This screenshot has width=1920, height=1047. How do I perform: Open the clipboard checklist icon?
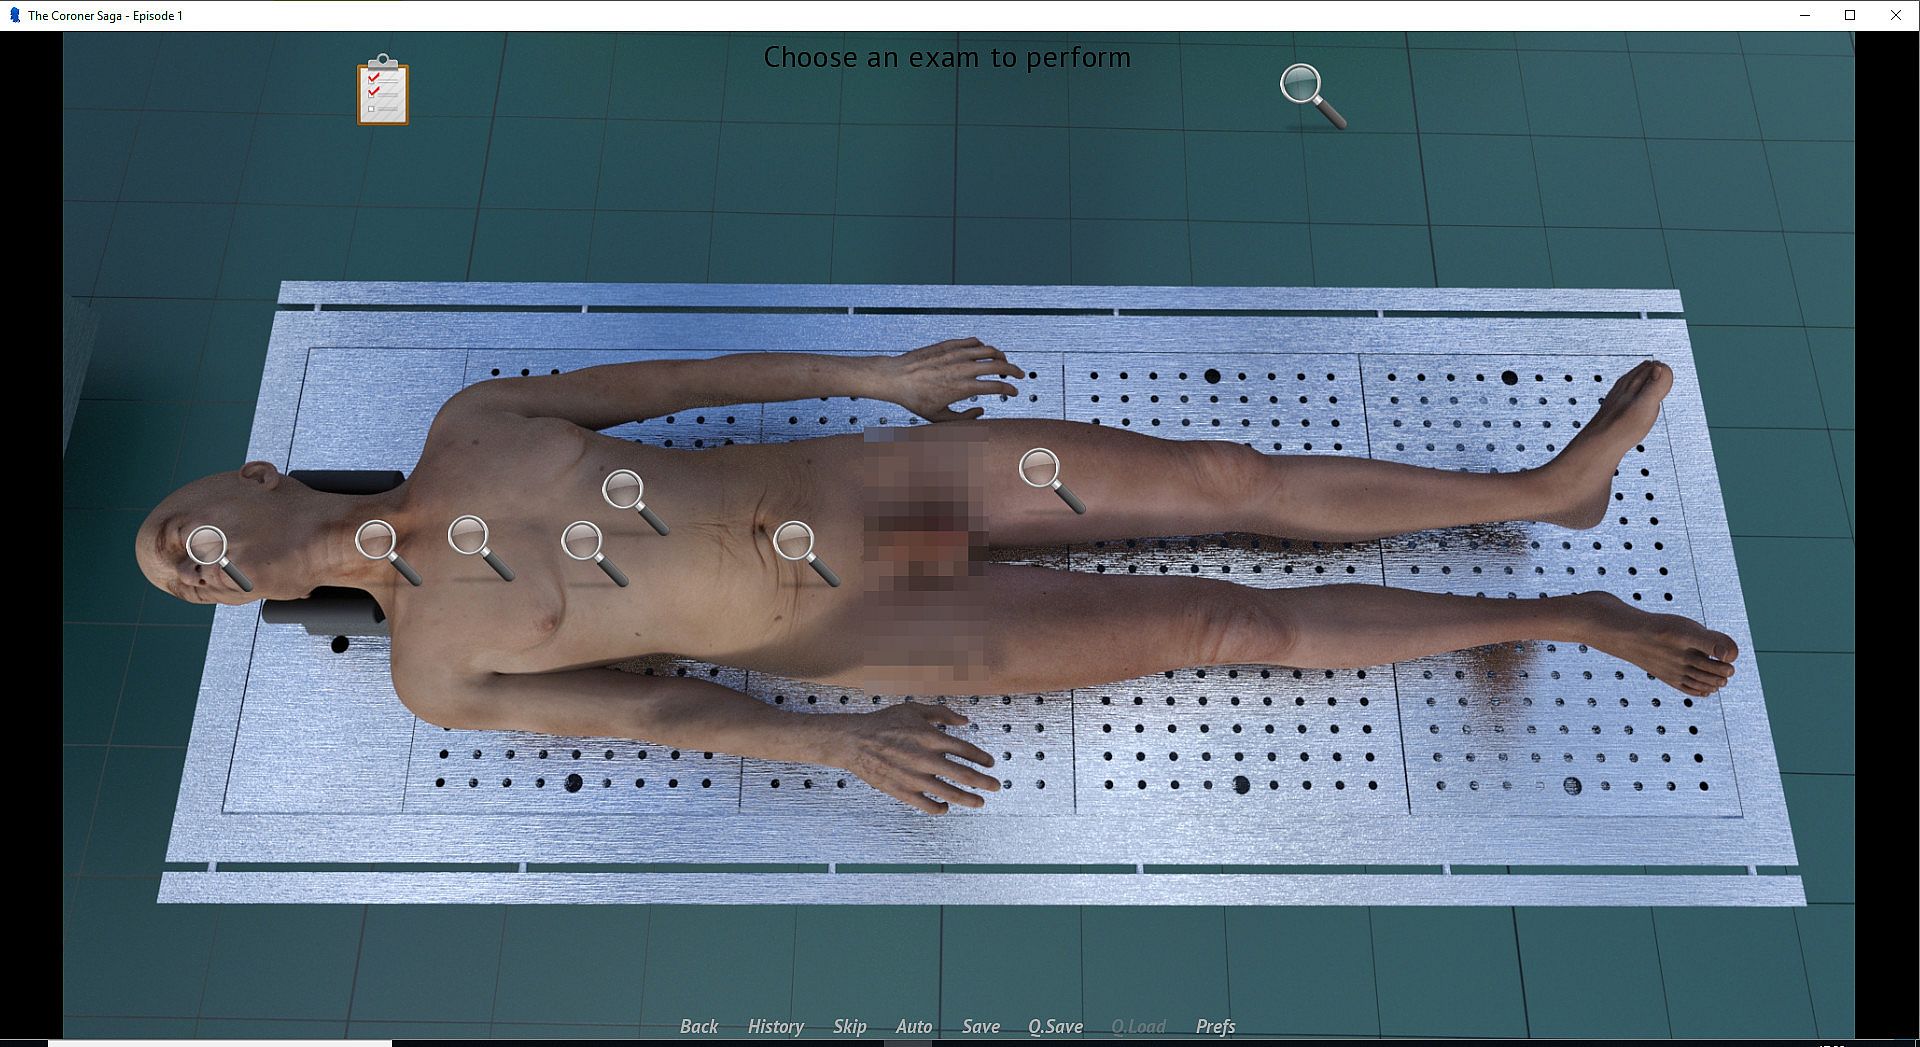click(383, 90)
